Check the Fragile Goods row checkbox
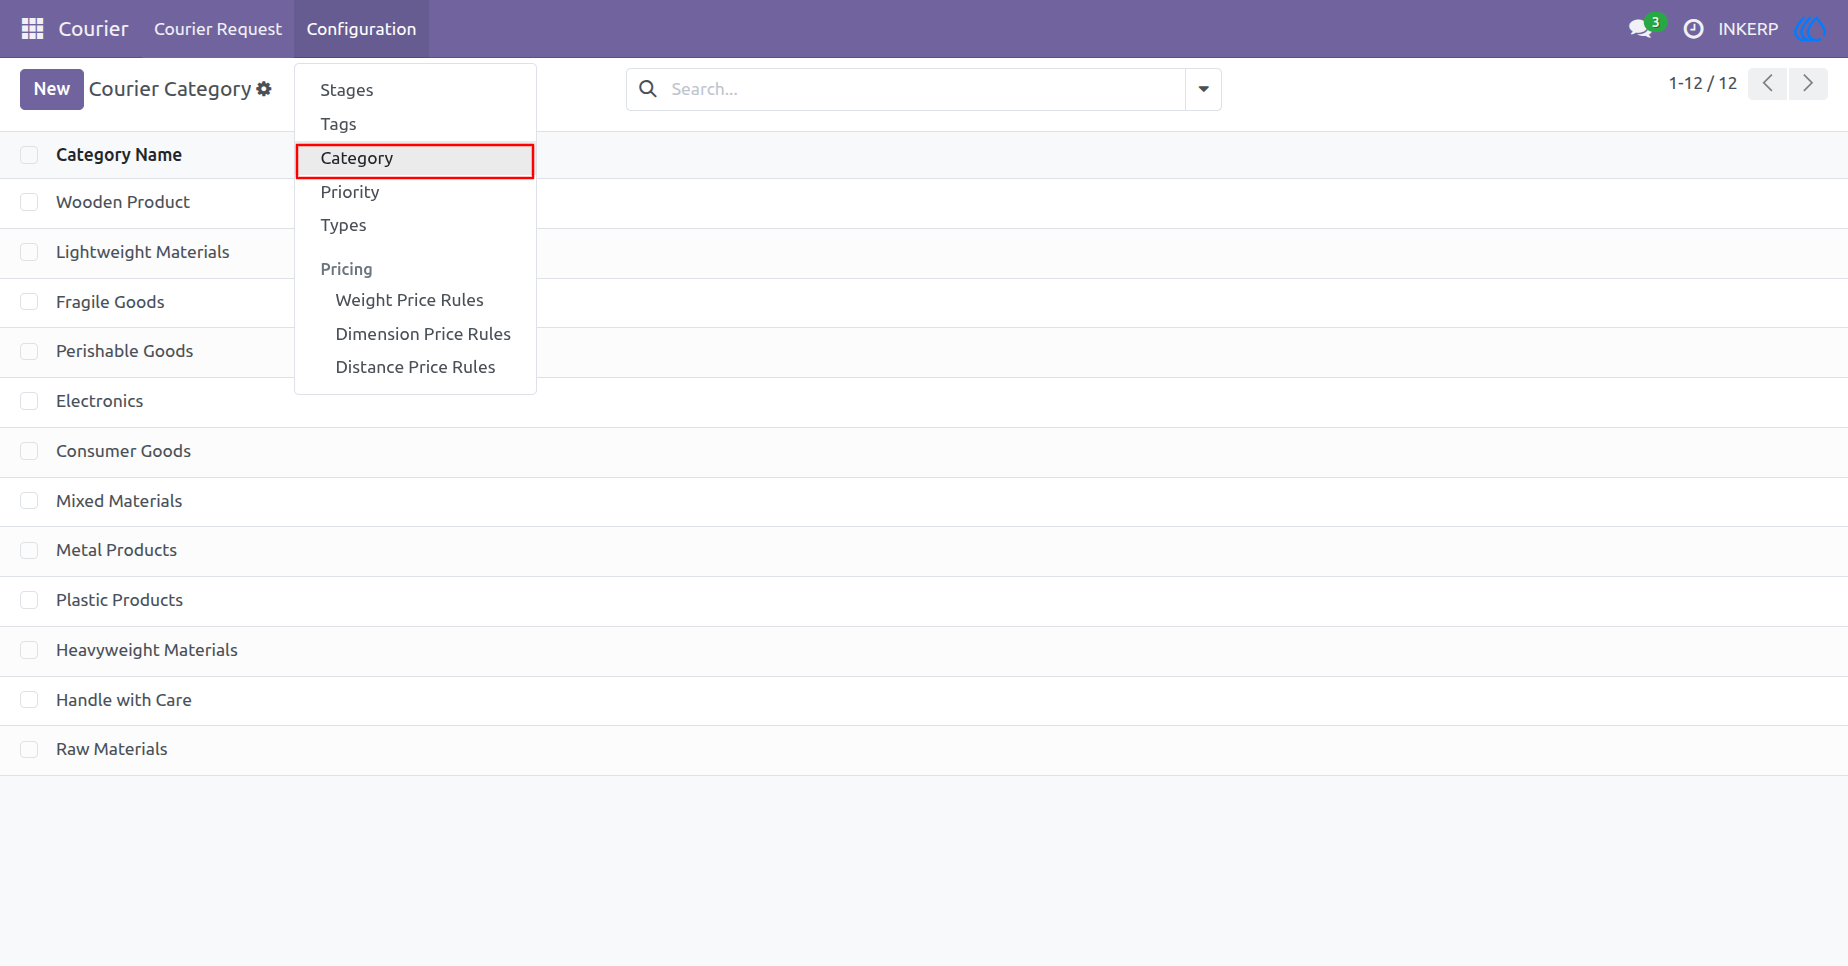Screen dimensions: 1848x966 [x=29, y=302]
